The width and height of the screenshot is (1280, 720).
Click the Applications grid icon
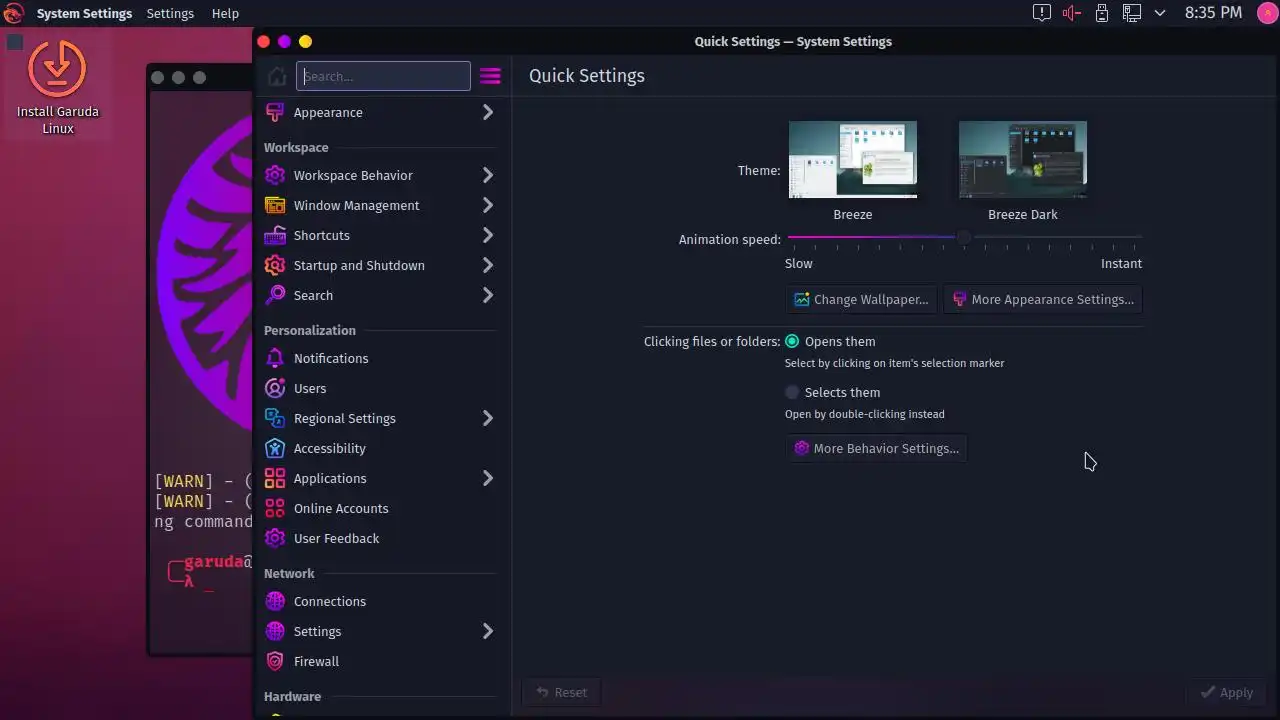(x=274, y=478)
